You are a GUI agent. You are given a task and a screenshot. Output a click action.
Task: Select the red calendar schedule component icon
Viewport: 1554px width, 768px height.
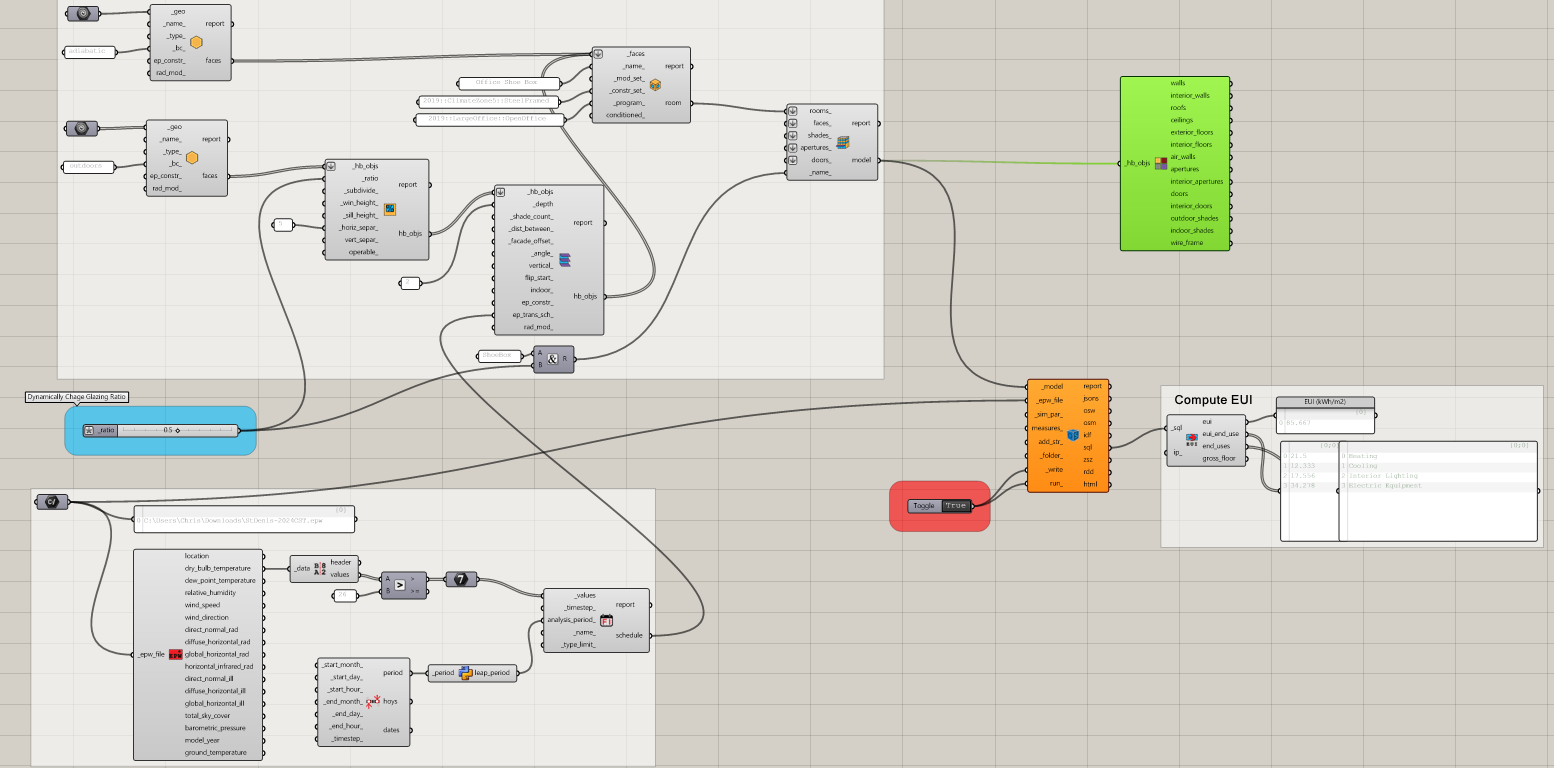(606, 621)
